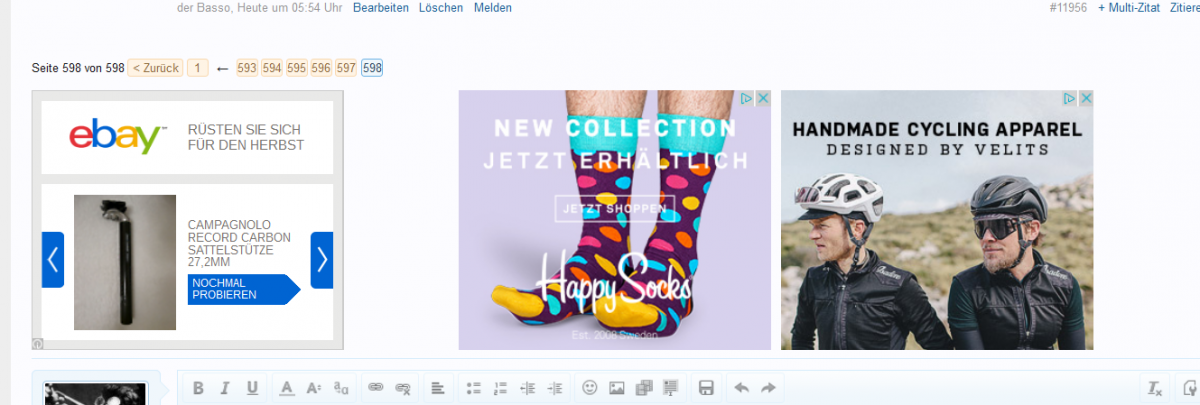Screen dimensions: 1200x405
Task: Go to page 597
Action: [347, 68]
